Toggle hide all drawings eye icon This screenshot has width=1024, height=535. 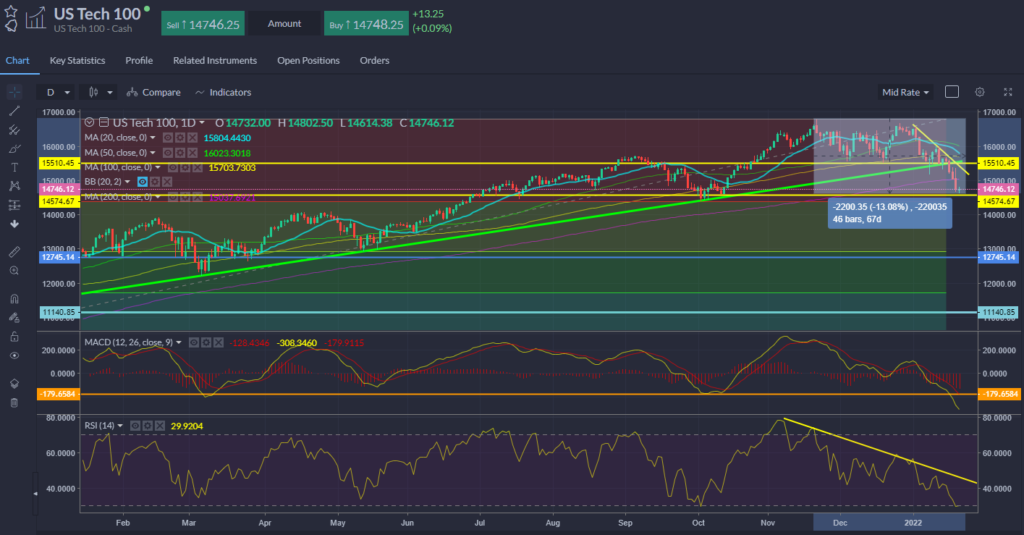click(x=14, y=355)
